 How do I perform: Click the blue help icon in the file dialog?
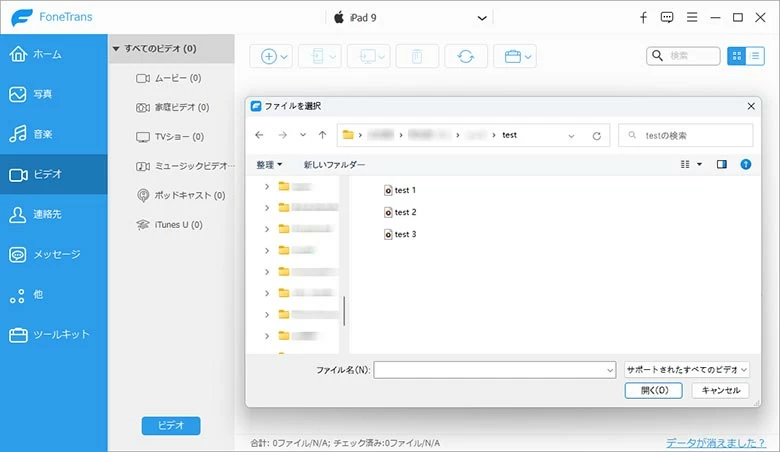point(745,164)
